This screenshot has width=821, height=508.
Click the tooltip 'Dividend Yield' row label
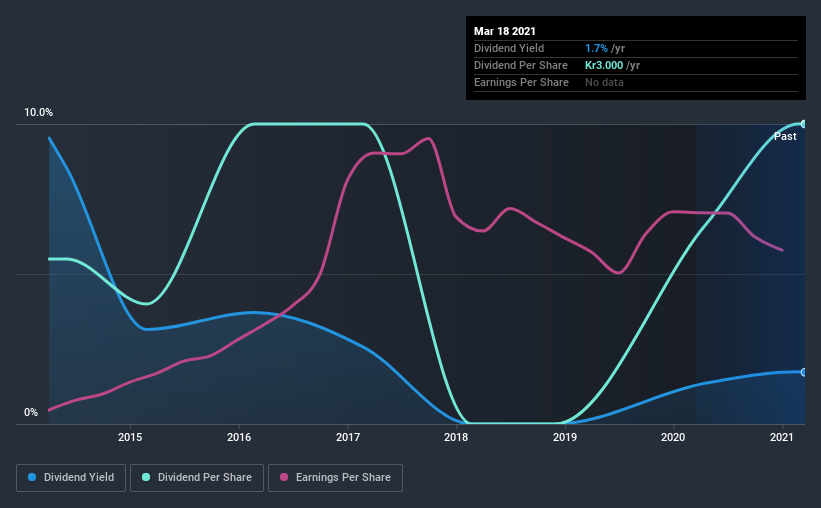[x=509, y=48]
